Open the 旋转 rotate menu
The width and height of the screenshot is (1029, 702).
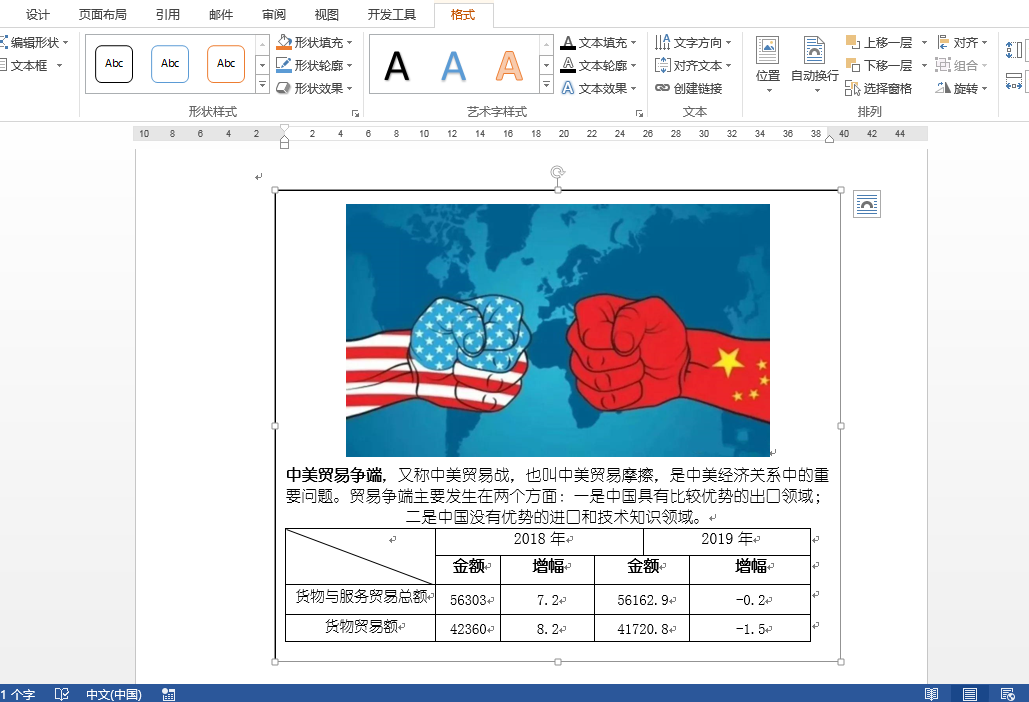coord(961,88)
